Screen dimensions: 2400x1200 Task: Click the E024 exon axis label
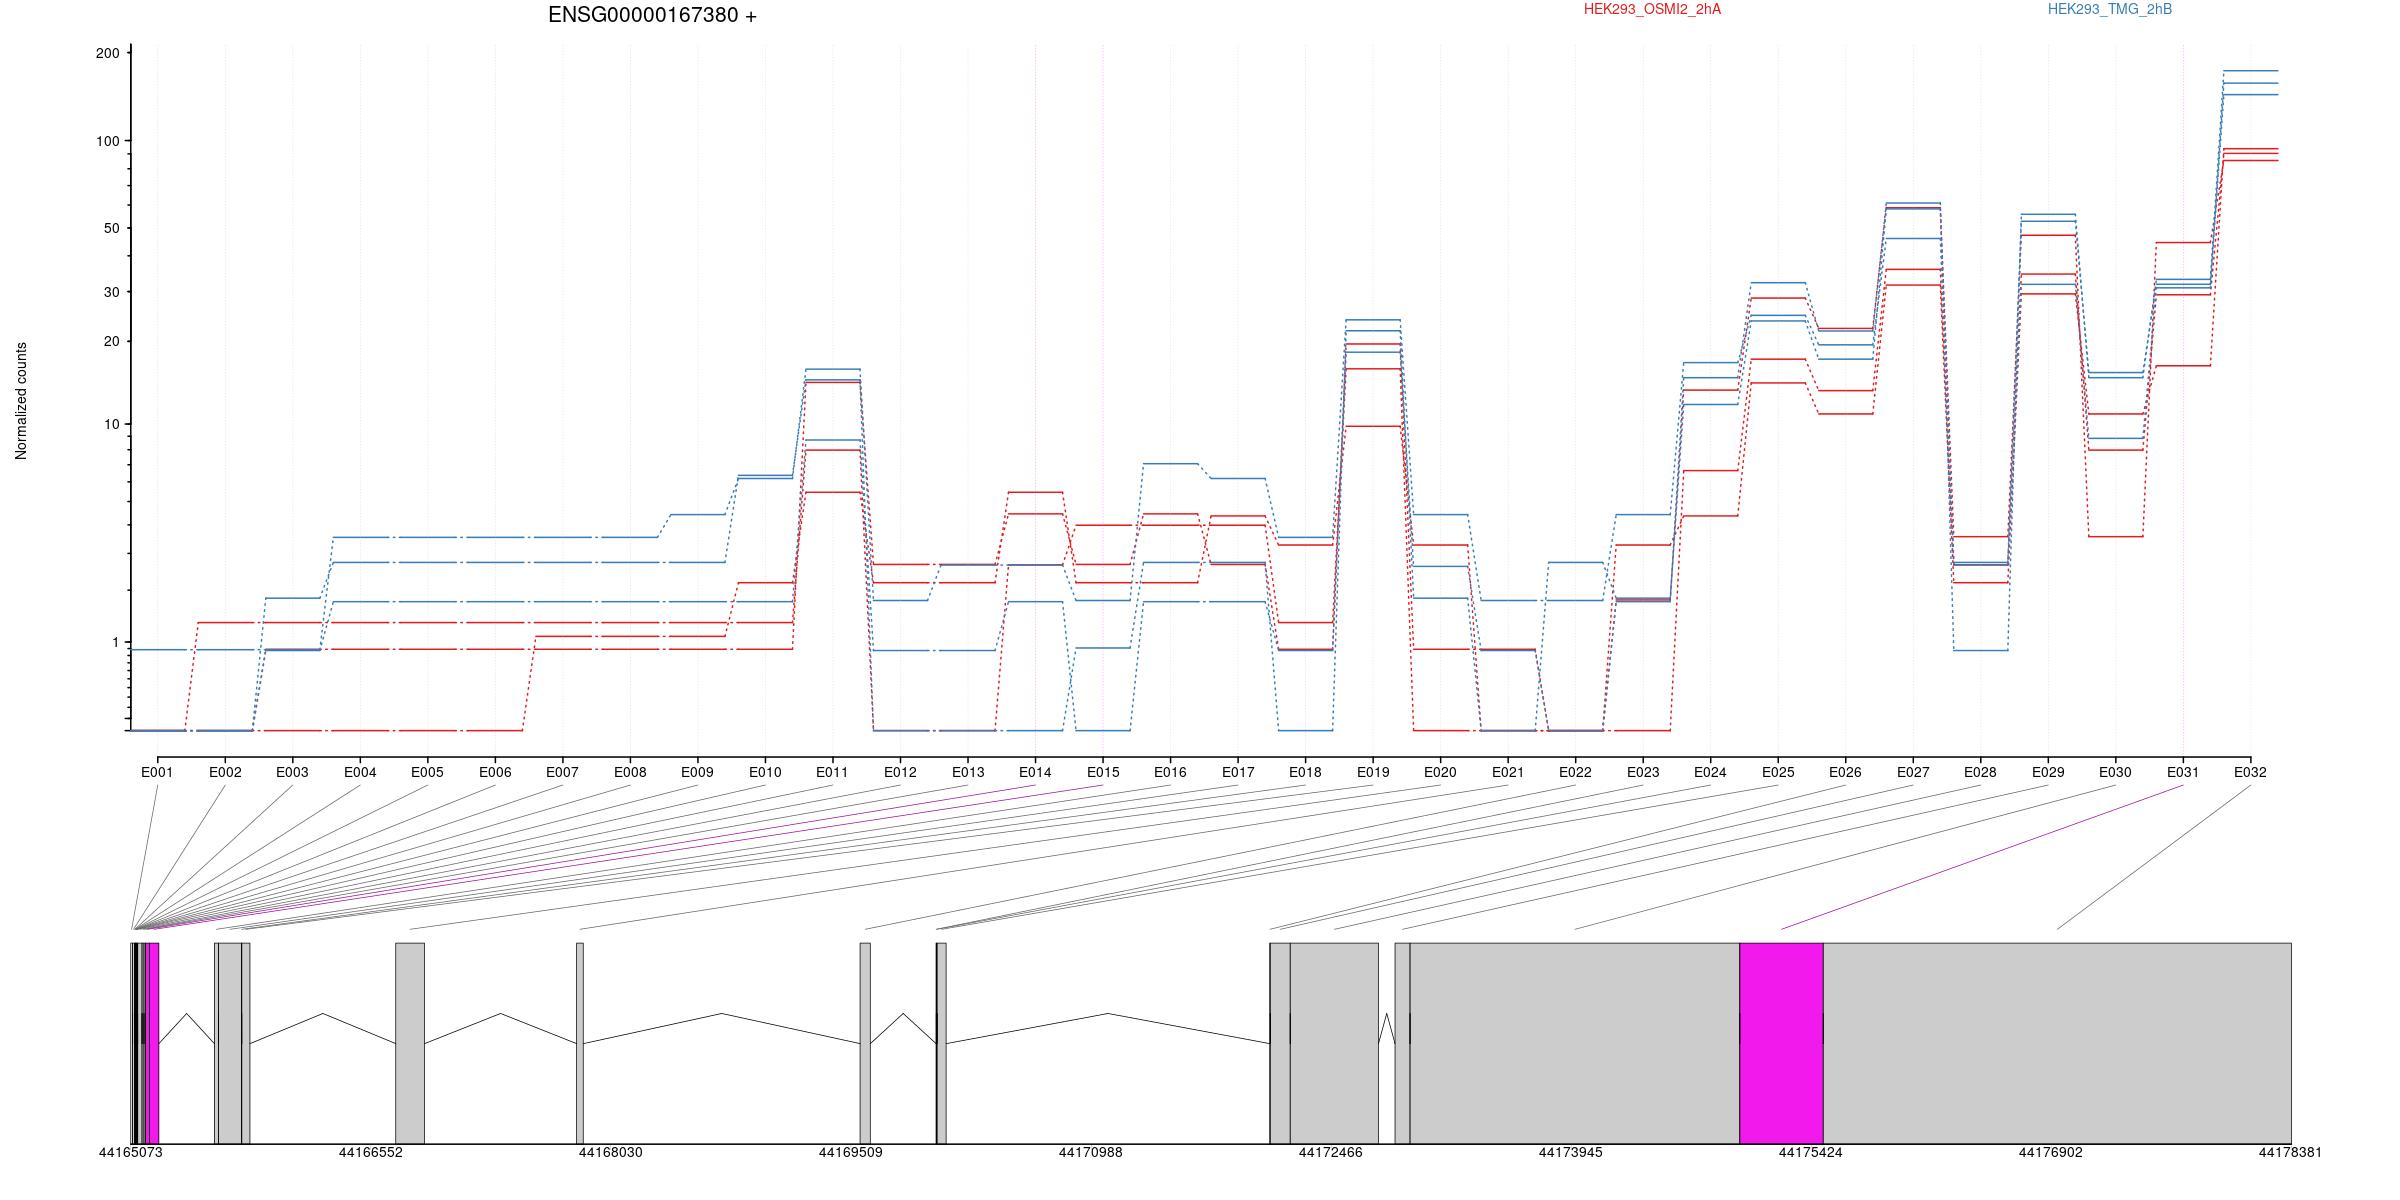pyautogui.click(x=1710, y=772)
